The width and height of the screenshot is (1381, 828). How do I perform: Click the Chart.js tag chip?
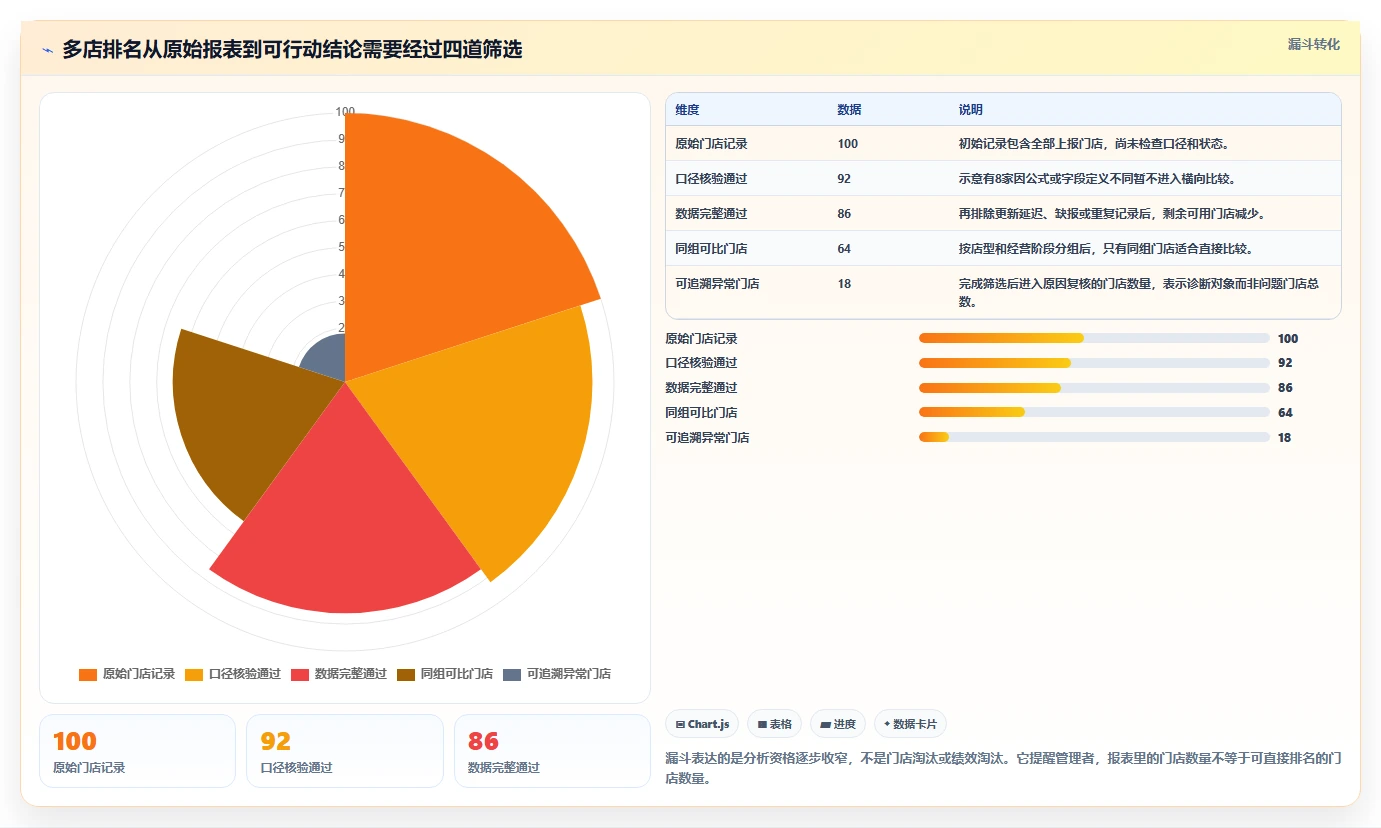click(702, 724)
